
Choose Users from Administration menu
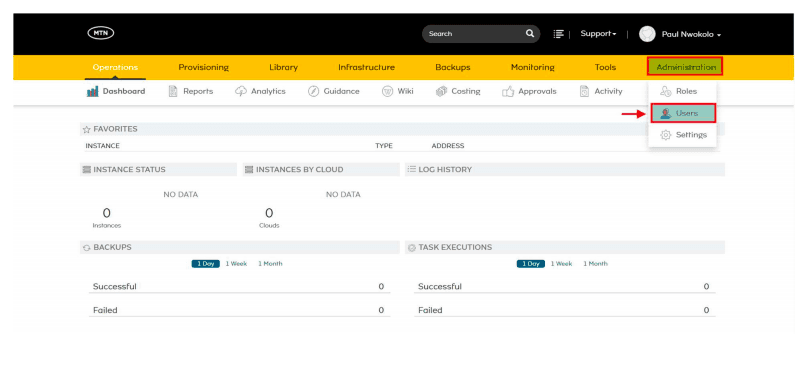(x=683, y=113)
